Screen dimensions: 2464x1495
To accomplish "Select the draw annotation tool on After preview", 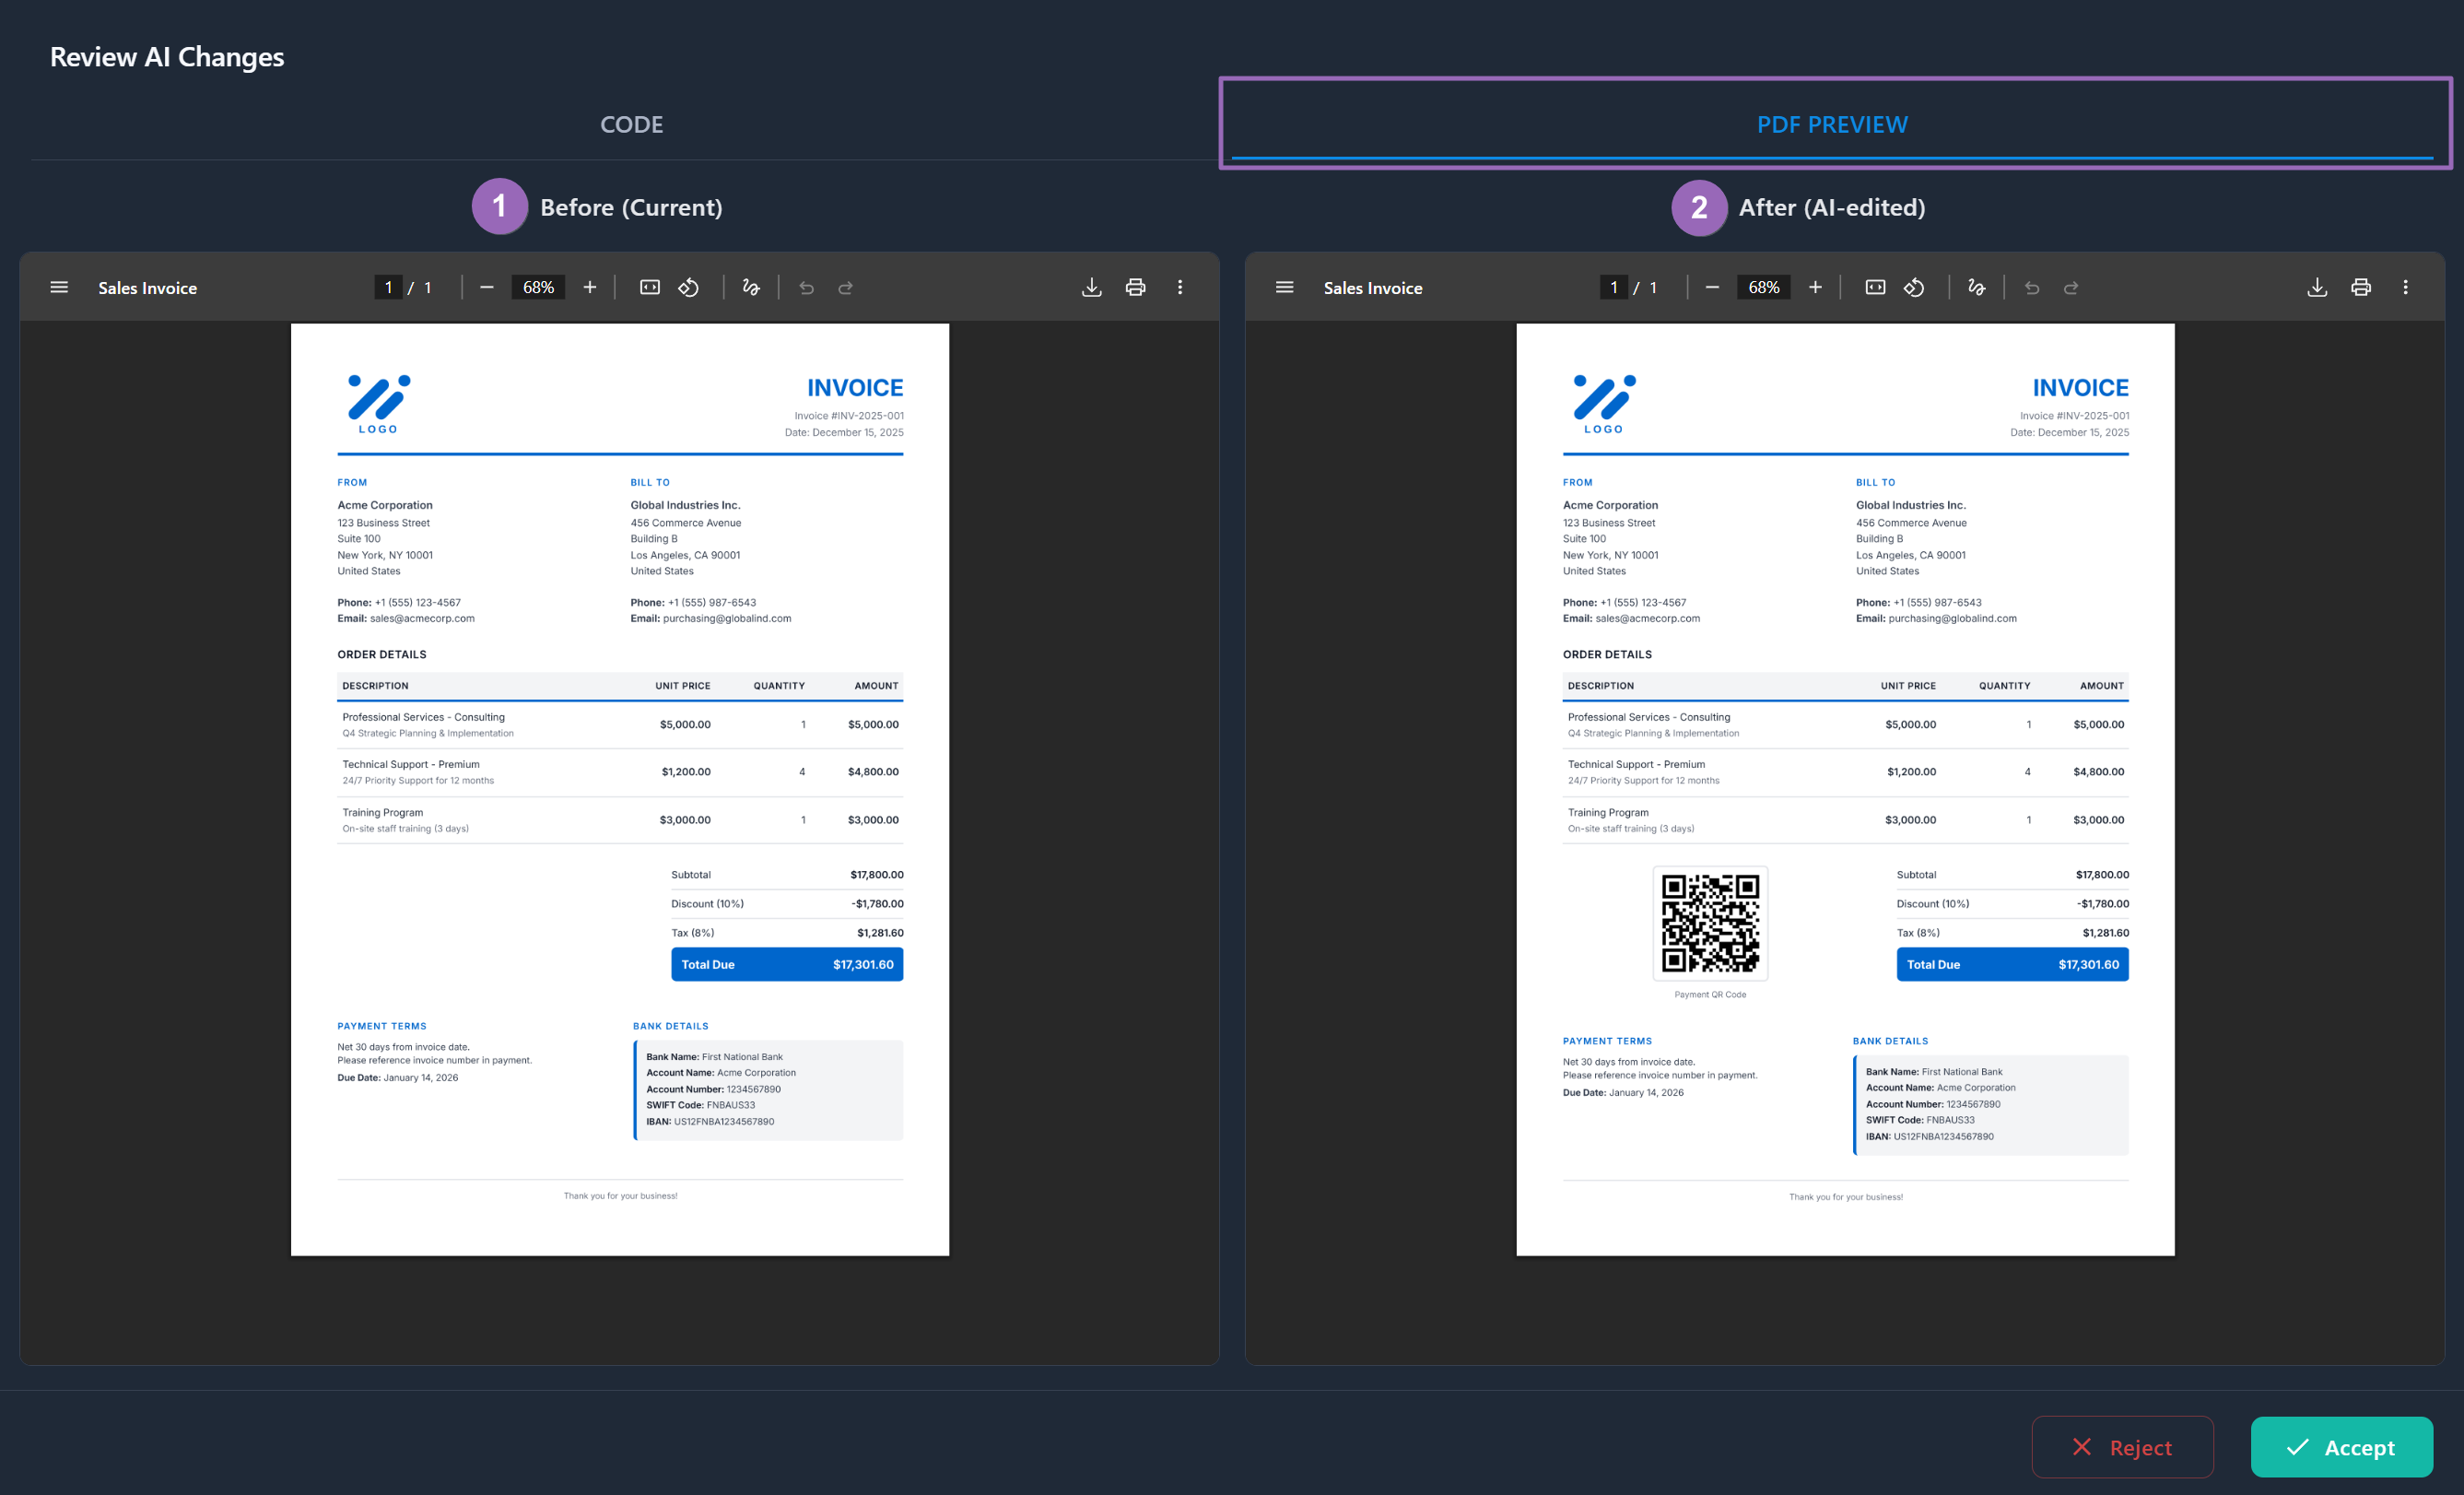I will (1976, 287).
